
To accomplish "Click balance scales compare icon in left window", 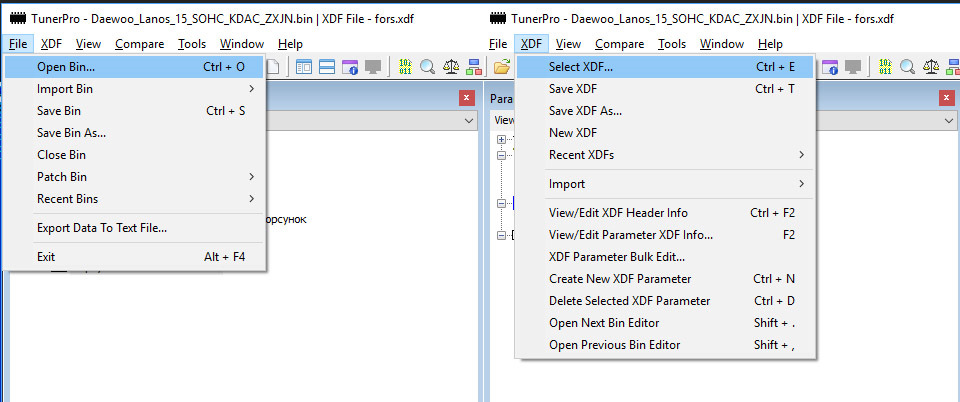I will tap(451, 66).
